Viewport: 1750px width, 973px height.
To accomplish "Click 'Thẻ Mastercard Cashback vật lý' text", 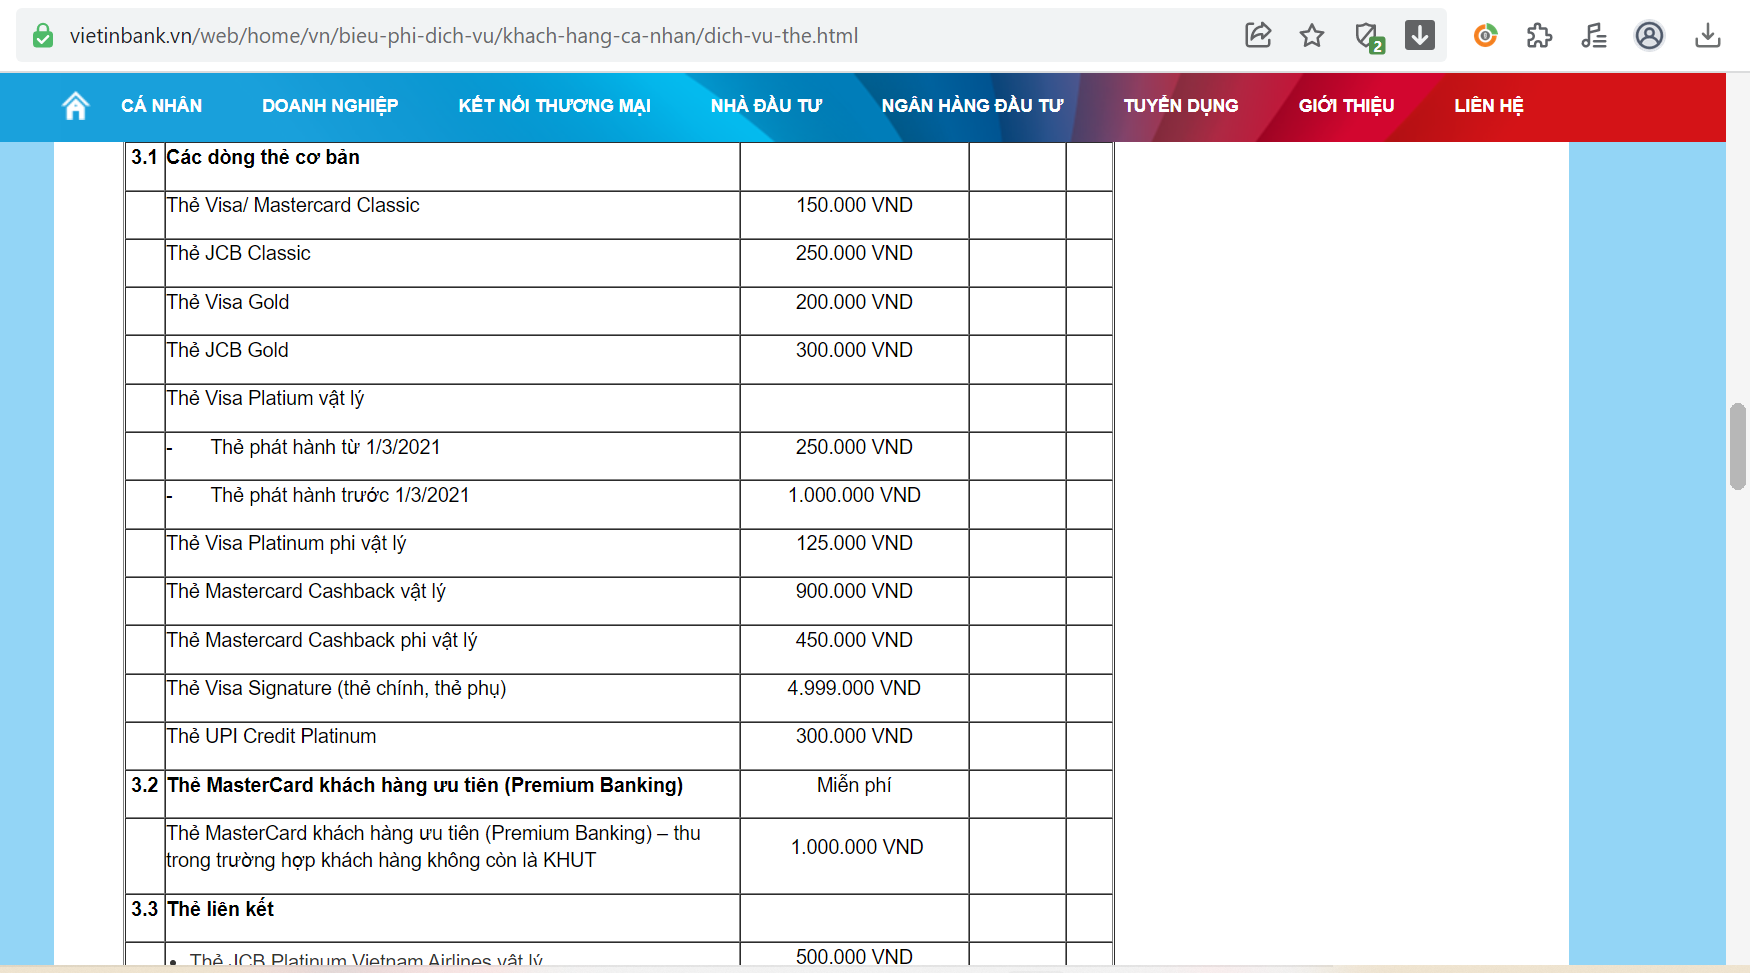I will click(x=306, y=591).
